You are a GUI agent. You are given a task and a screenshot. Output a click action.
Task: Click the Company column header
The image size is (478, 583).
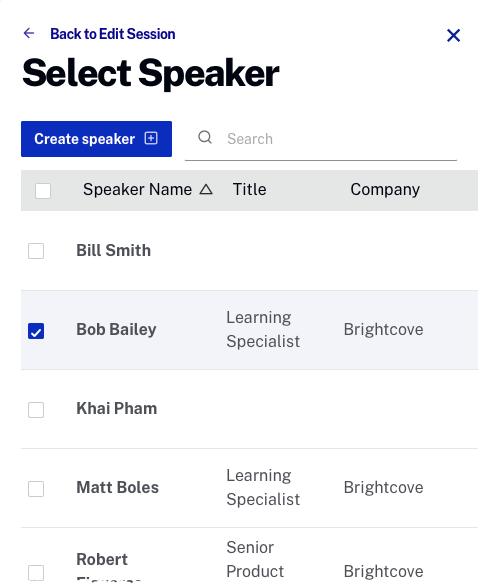pos(385,190)
